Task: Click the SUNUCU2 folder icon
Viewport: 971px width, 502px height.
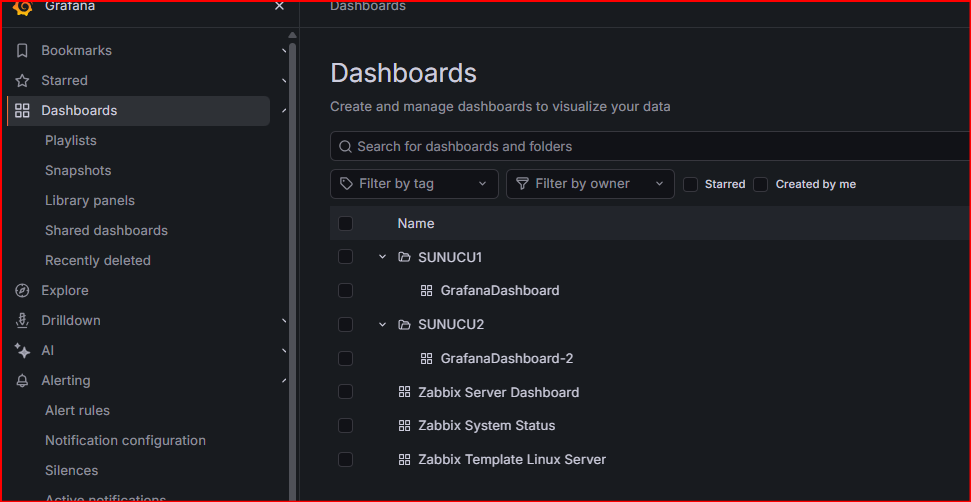Action: pyautogui.click(x=404, y=324)
